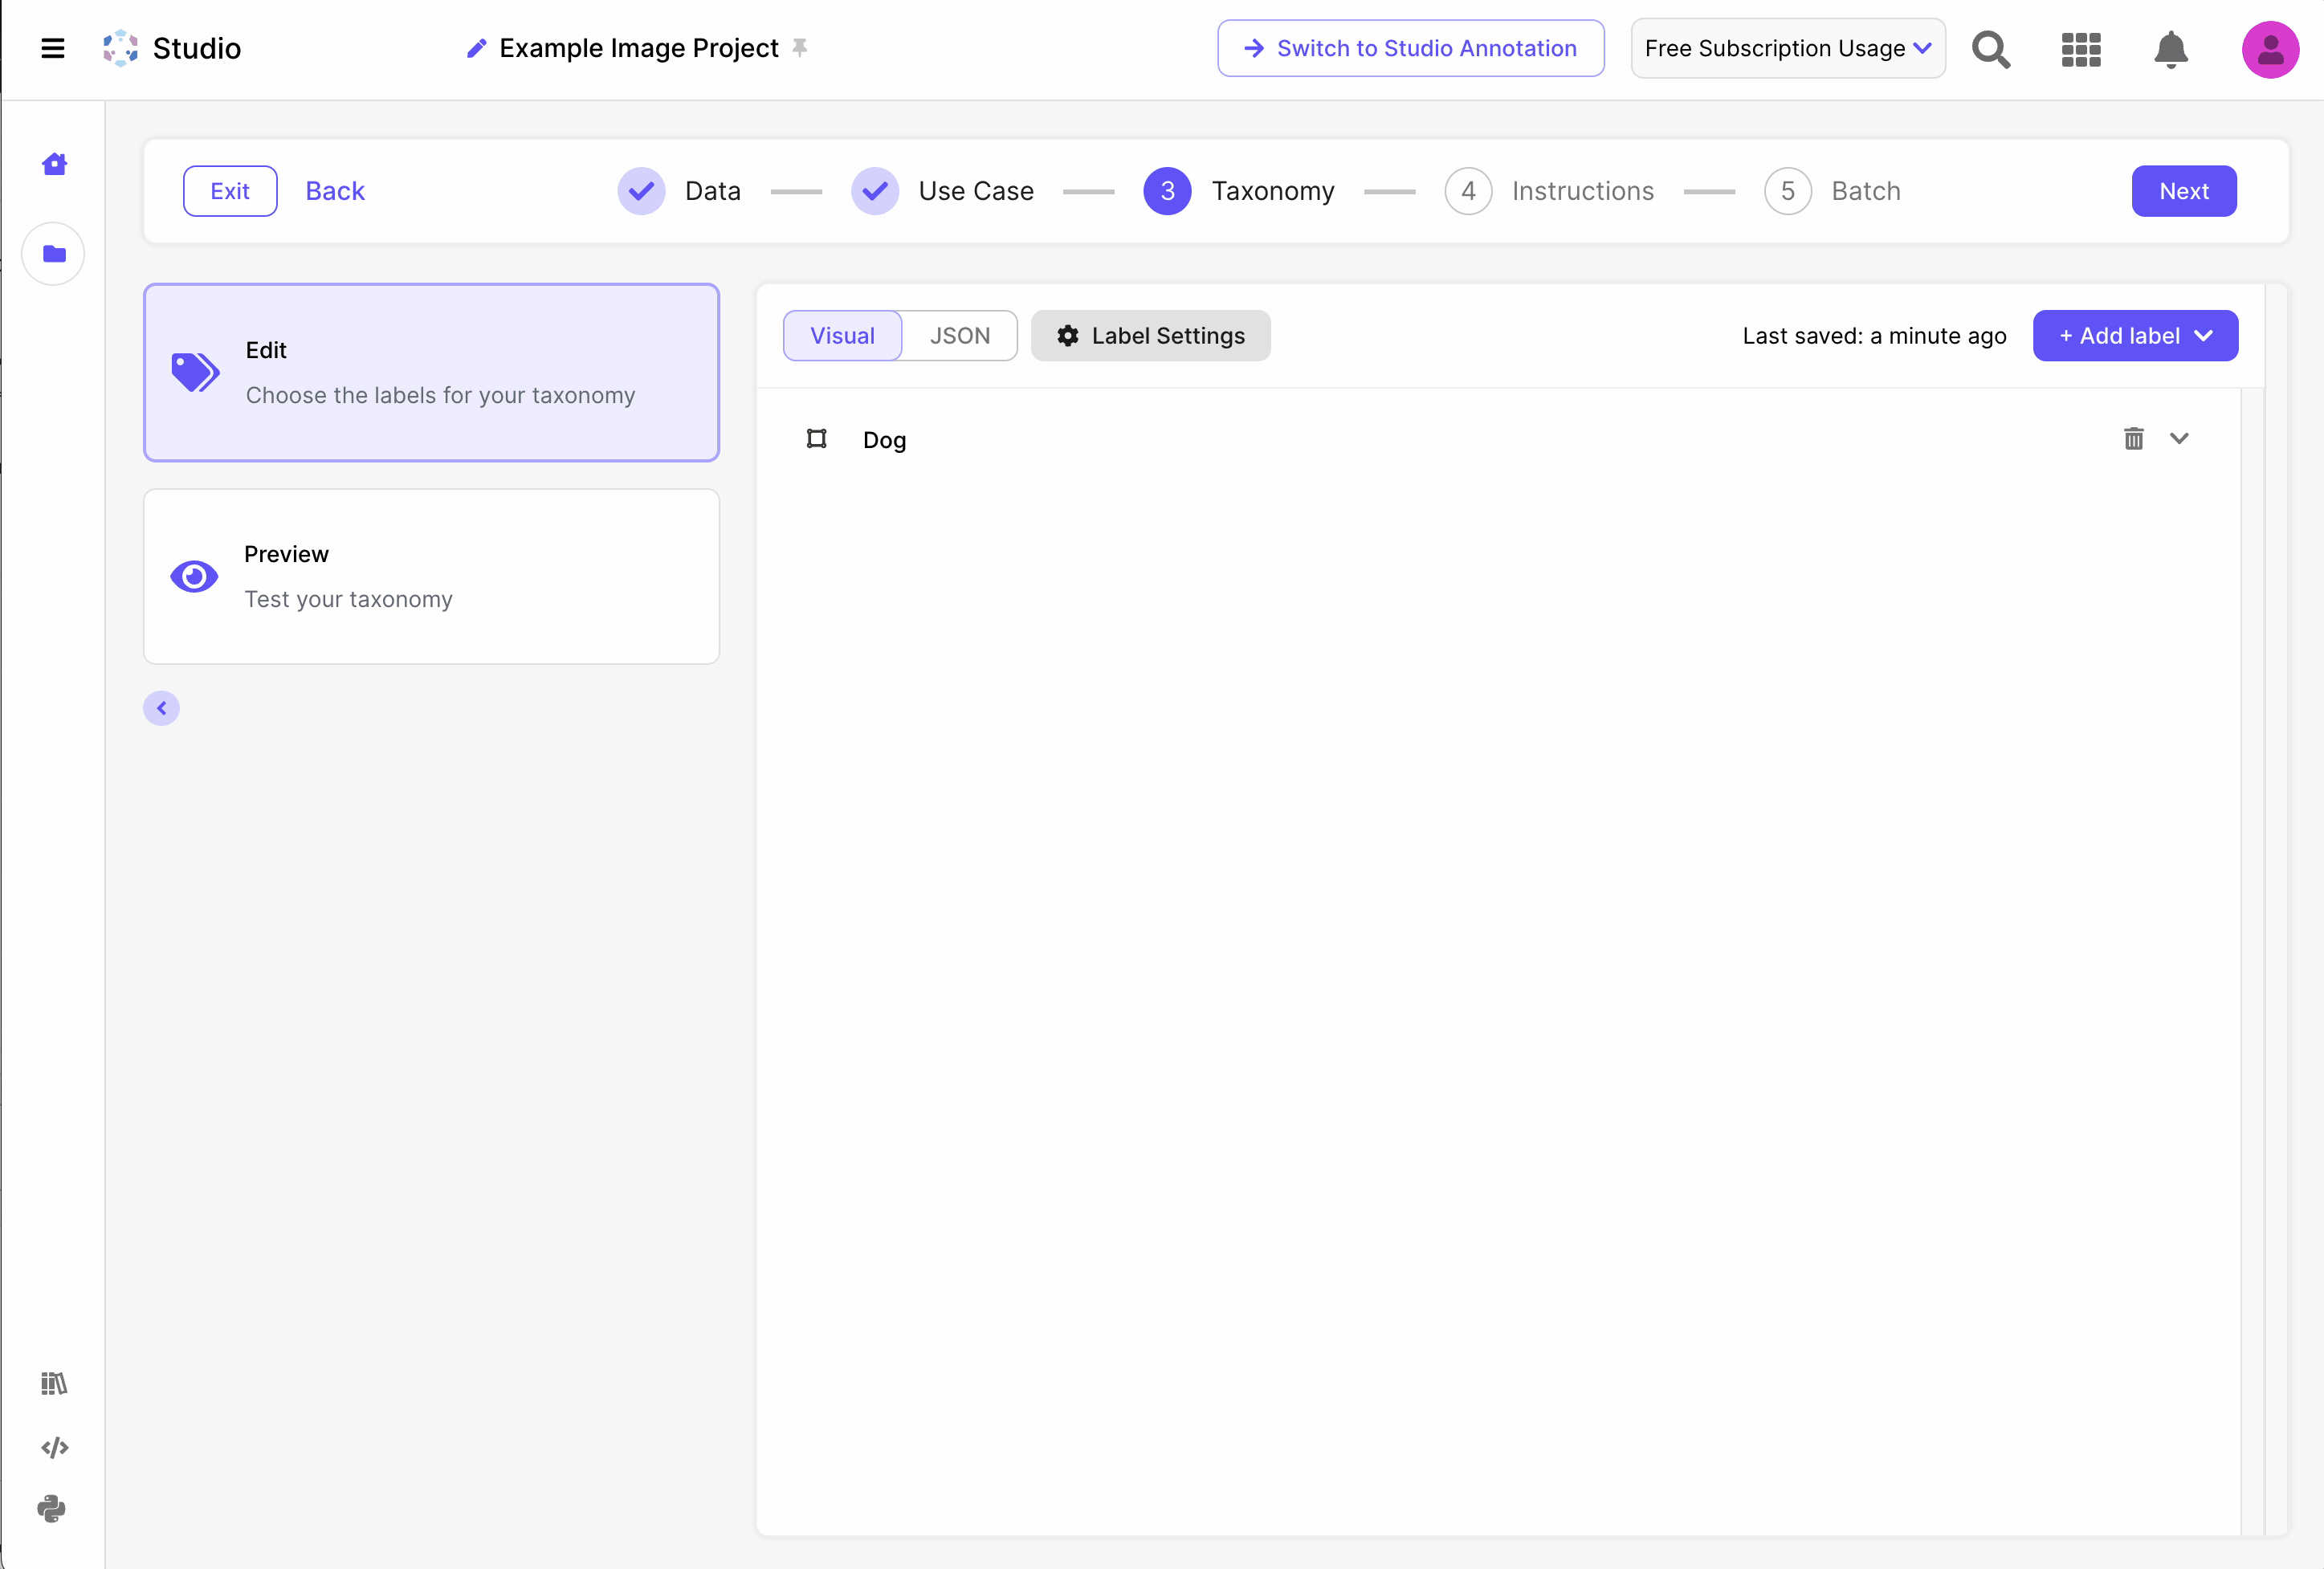Open the Preview taxonomy card

point(431,576)
